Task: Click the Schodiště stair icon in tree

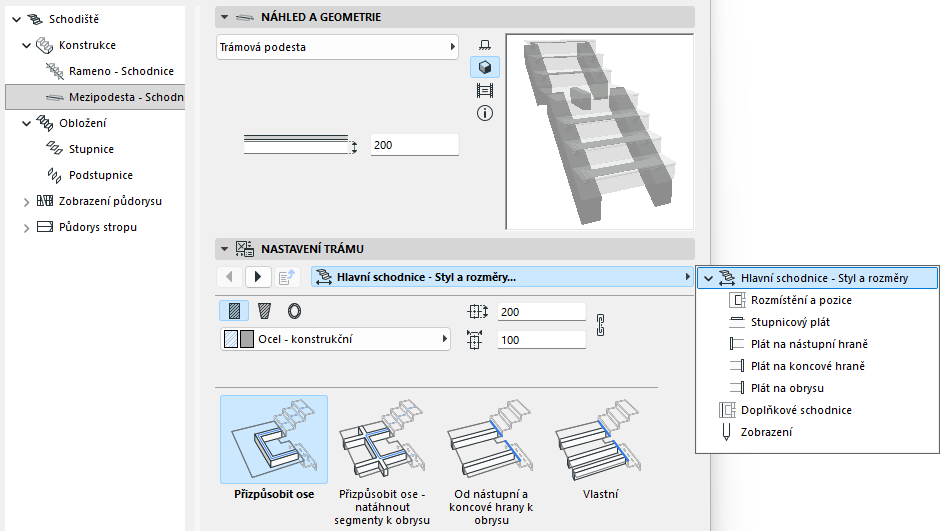Action: click(x=35, y=19)
